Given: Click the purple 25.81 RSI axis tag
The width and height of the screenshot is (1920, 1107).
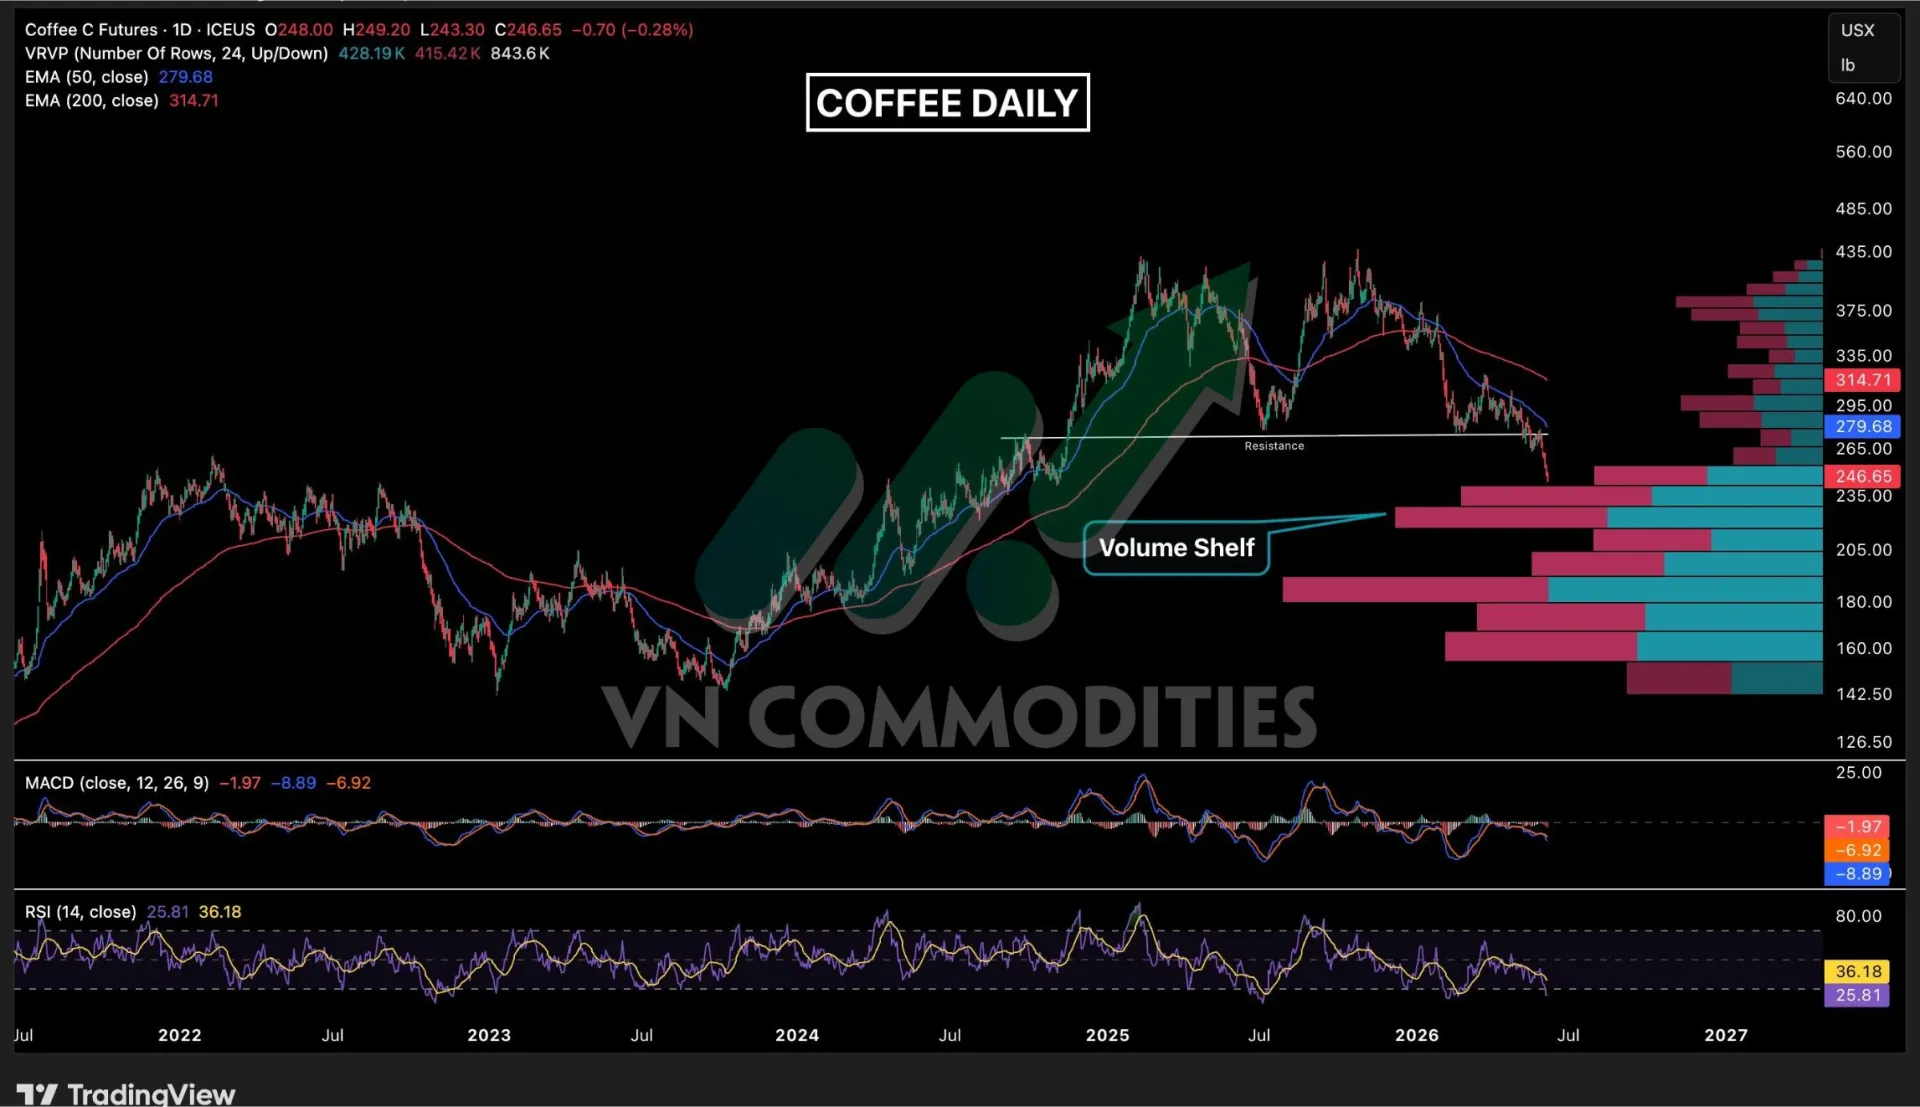Looking at the screenshot, I should [1857, 996].
